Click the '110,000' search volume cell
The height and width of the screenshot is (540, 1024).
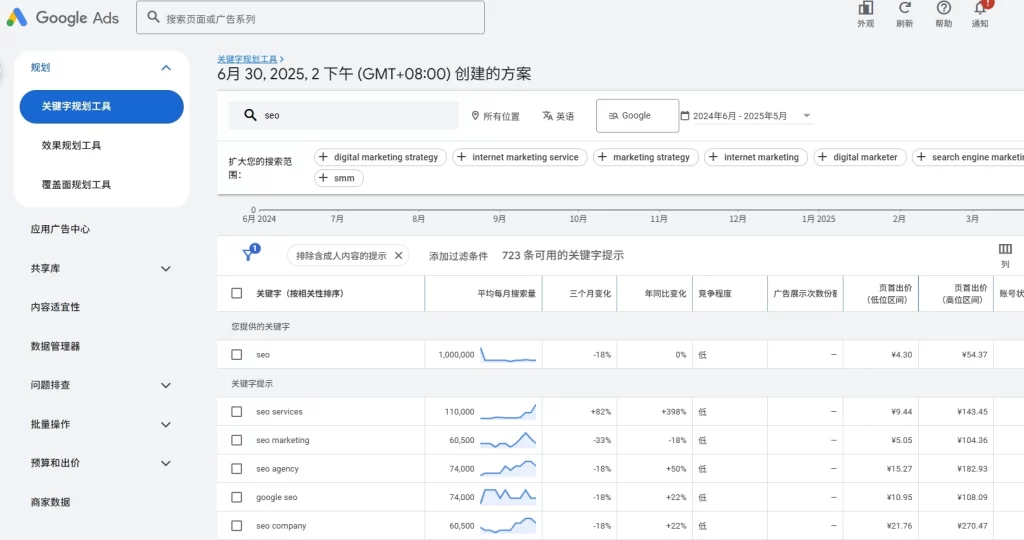[x=459, y=412]
